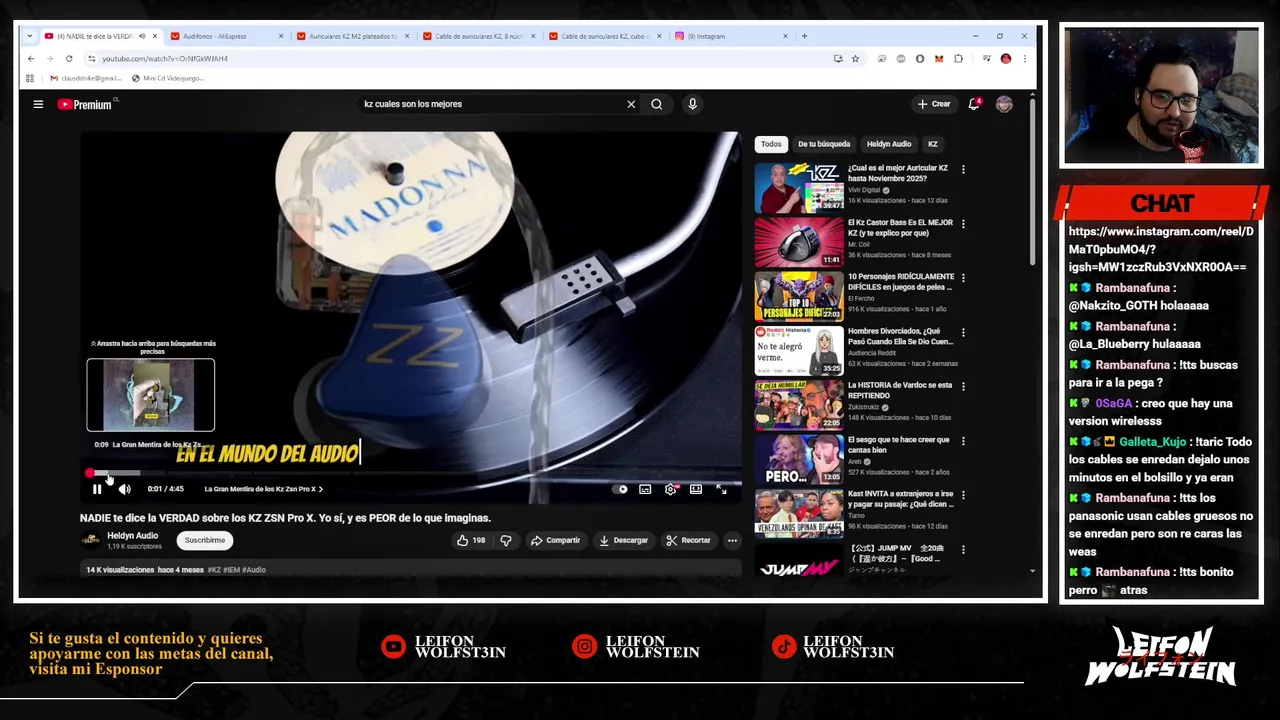Seek on the red video progress bar
The width and height of the screenshot is (1280, 720).
[410, 473]
